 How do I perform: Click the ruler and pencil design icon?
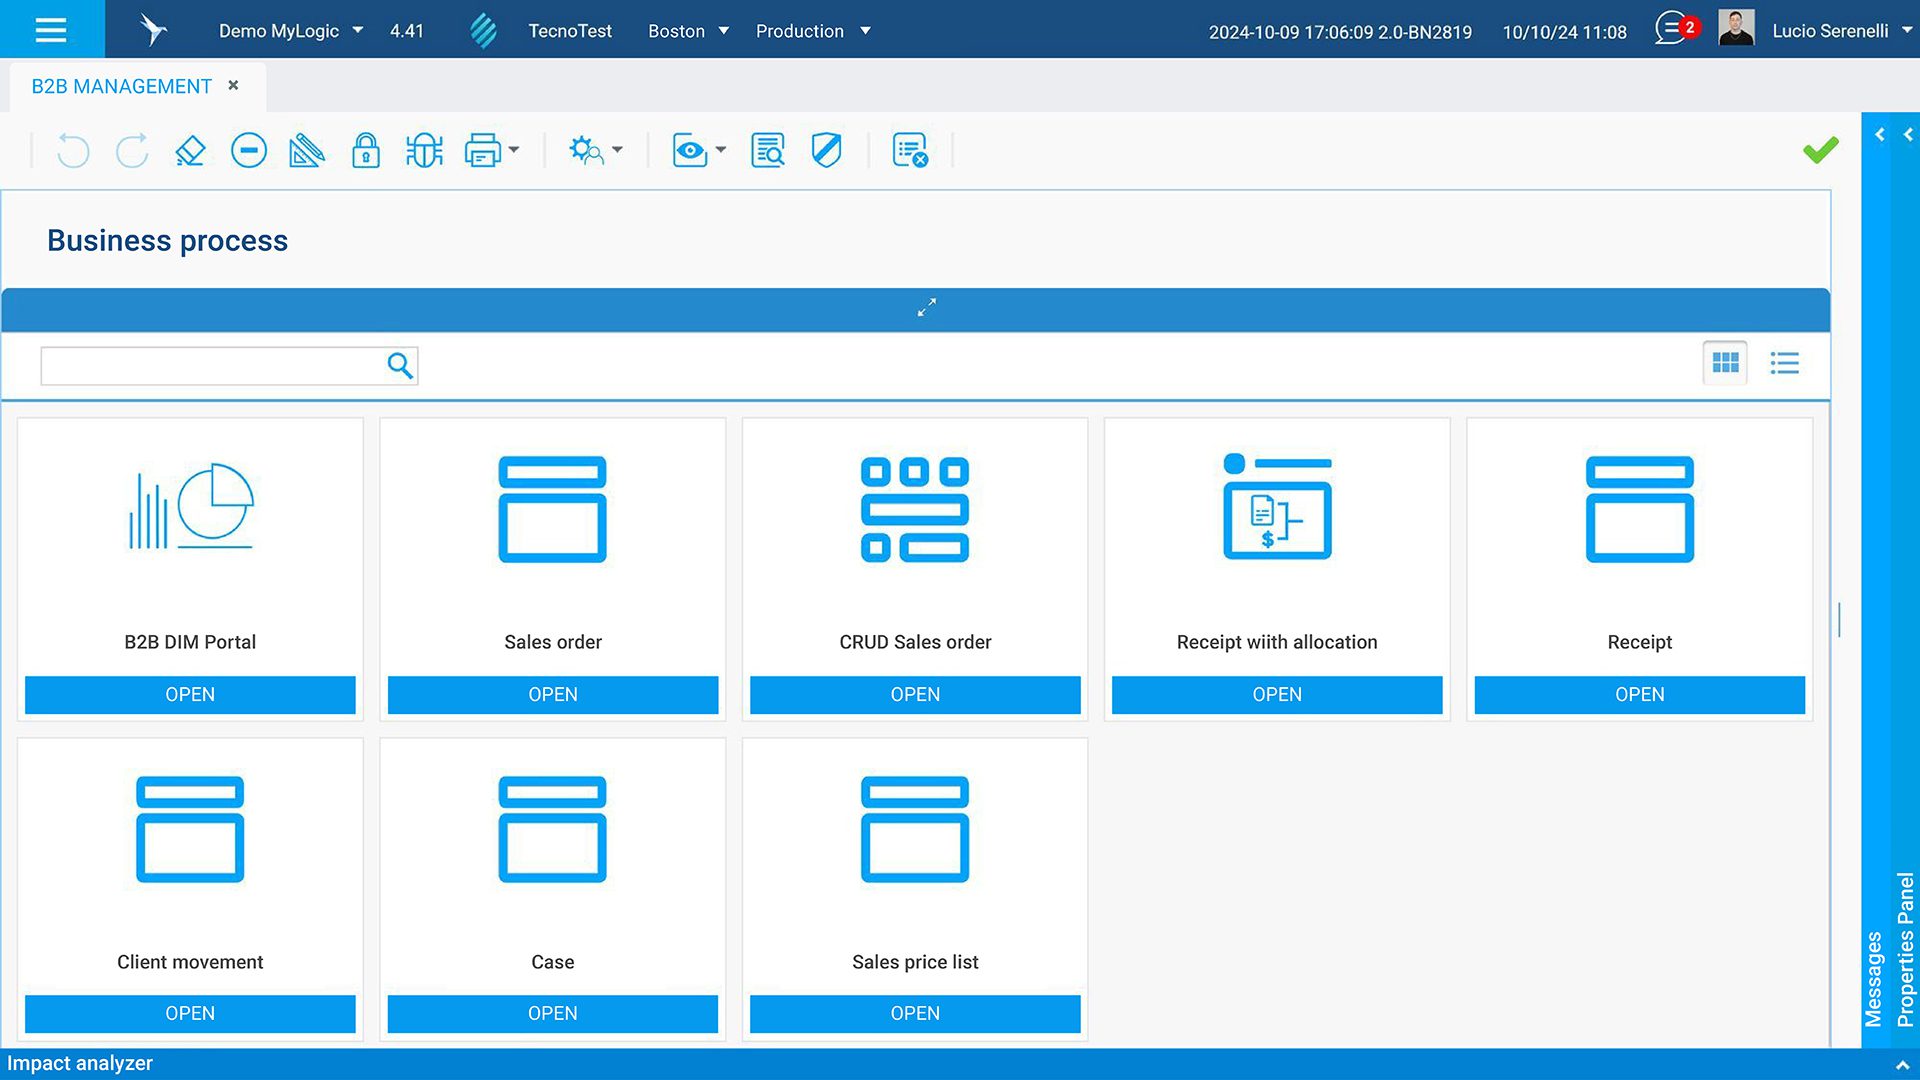(x=307, y=151)
